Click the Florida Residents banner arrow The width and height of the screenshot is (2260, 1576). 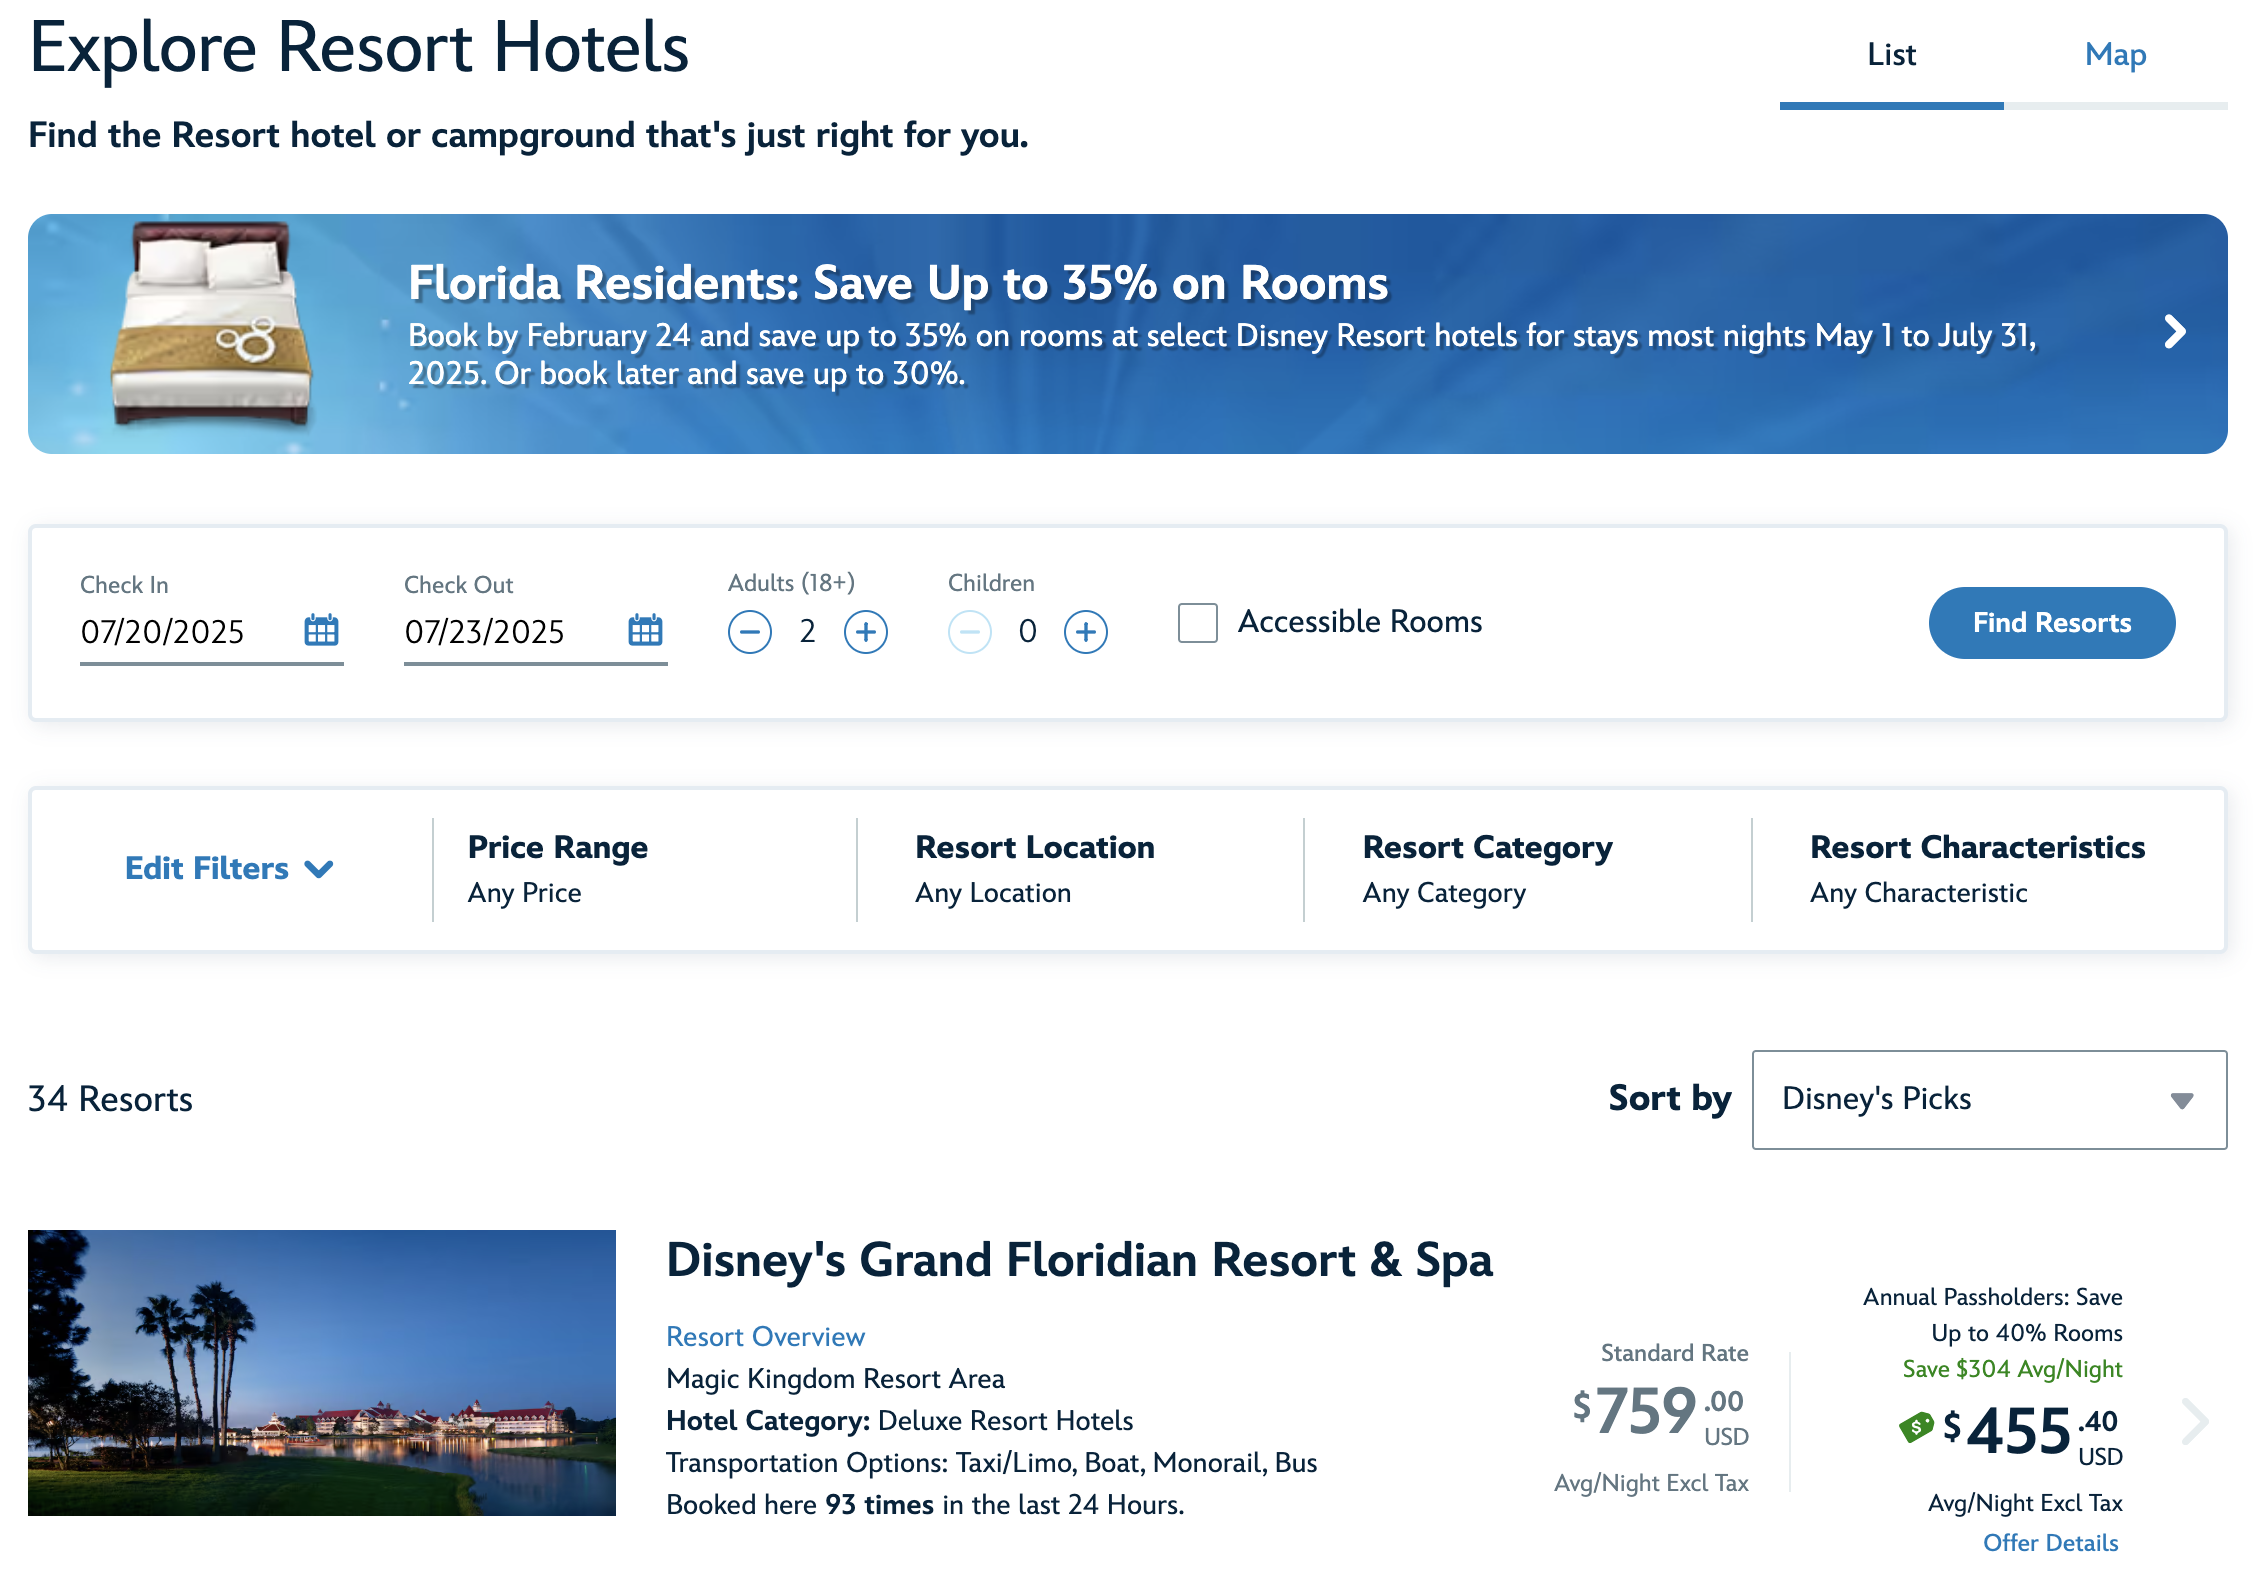pyautogui.click(x=2174, y=332)
